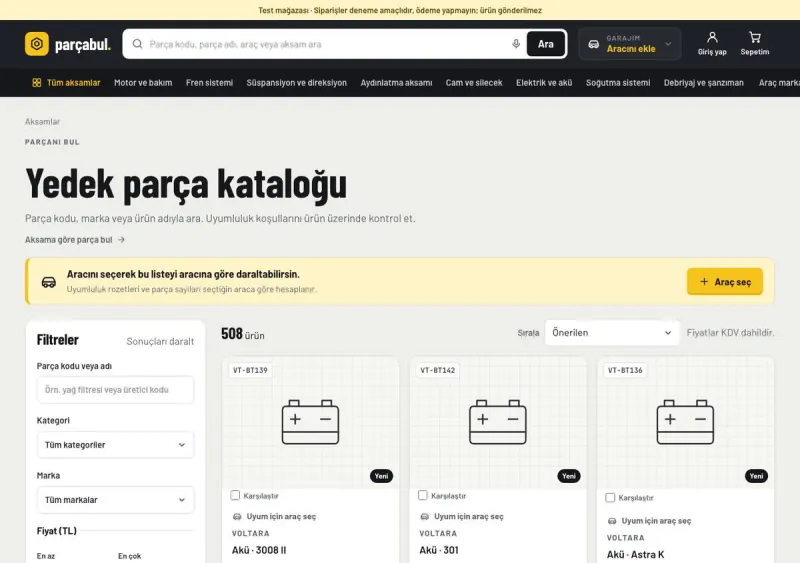
Task: Click the Yeni badge on VT-BT142
Action: (569, 476)
